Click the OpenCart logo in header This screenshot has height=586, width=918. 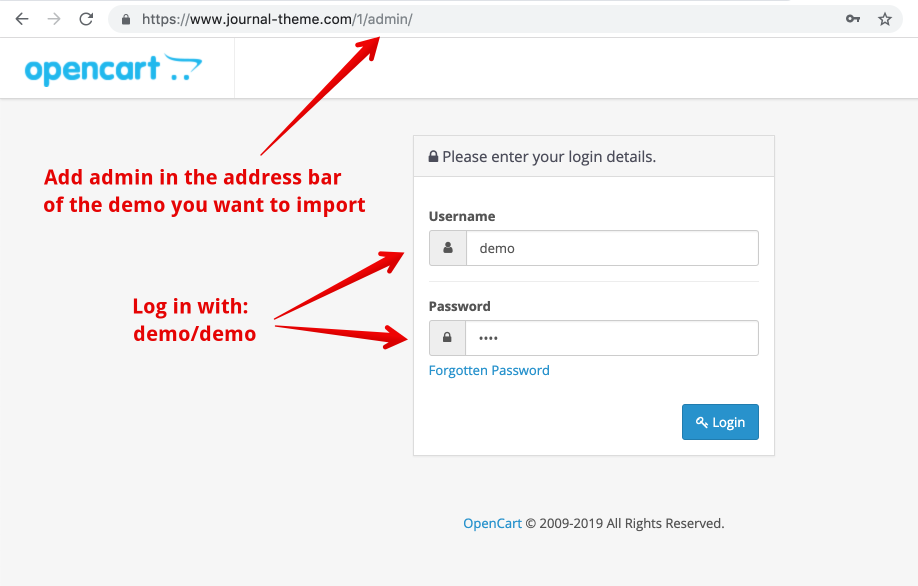click(x=113, y=69)
